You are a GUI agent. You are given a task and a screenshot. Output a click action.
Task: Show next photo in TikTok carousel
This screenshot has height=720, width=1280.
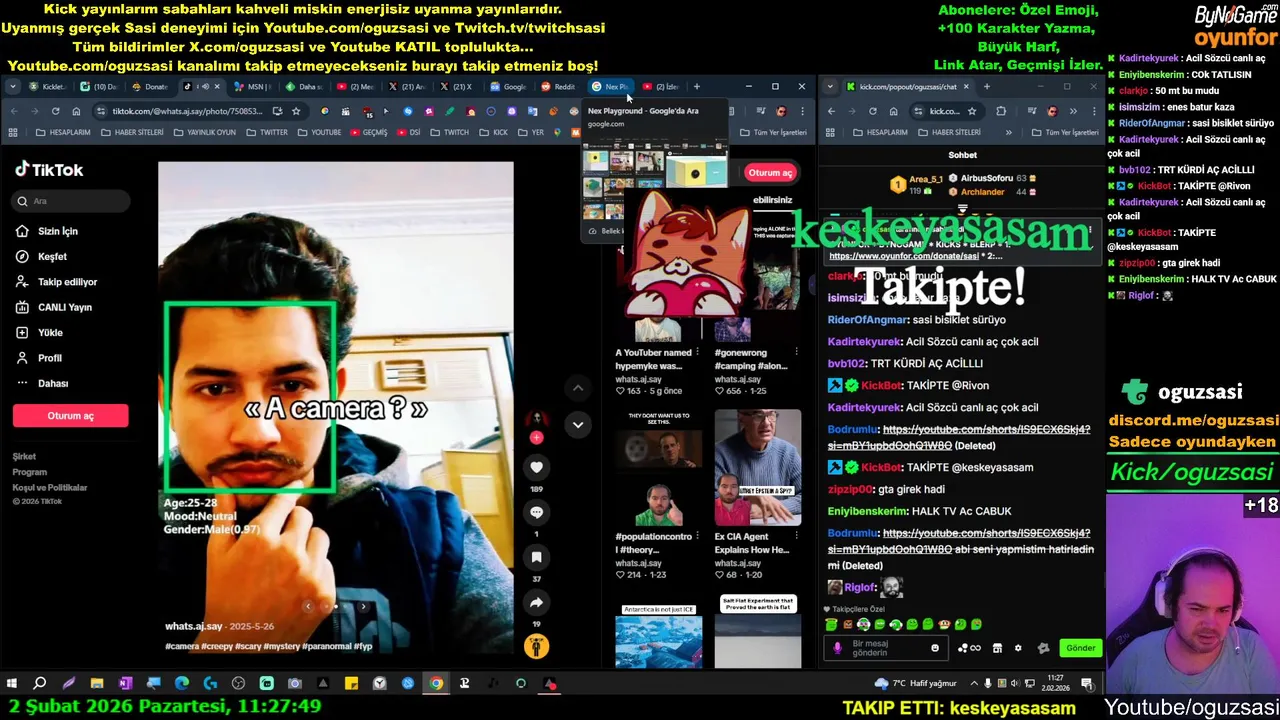coord(363,606)
